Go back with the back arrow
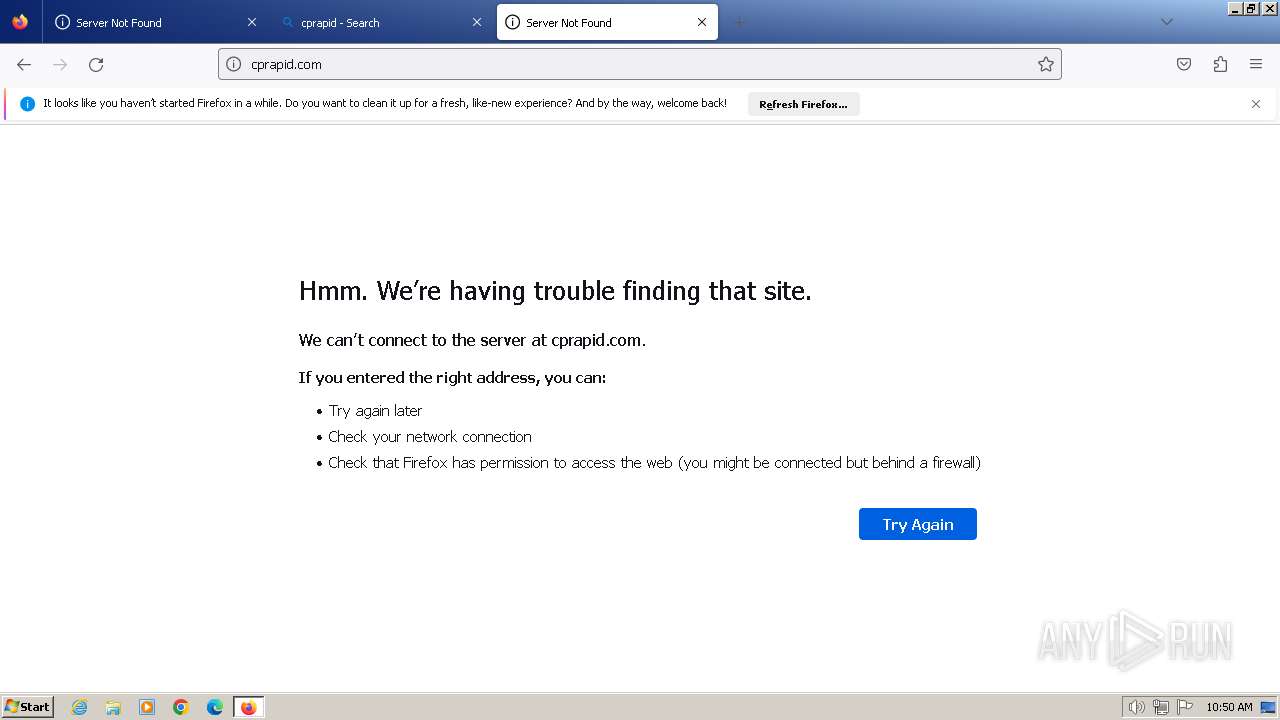 point(24,64)
